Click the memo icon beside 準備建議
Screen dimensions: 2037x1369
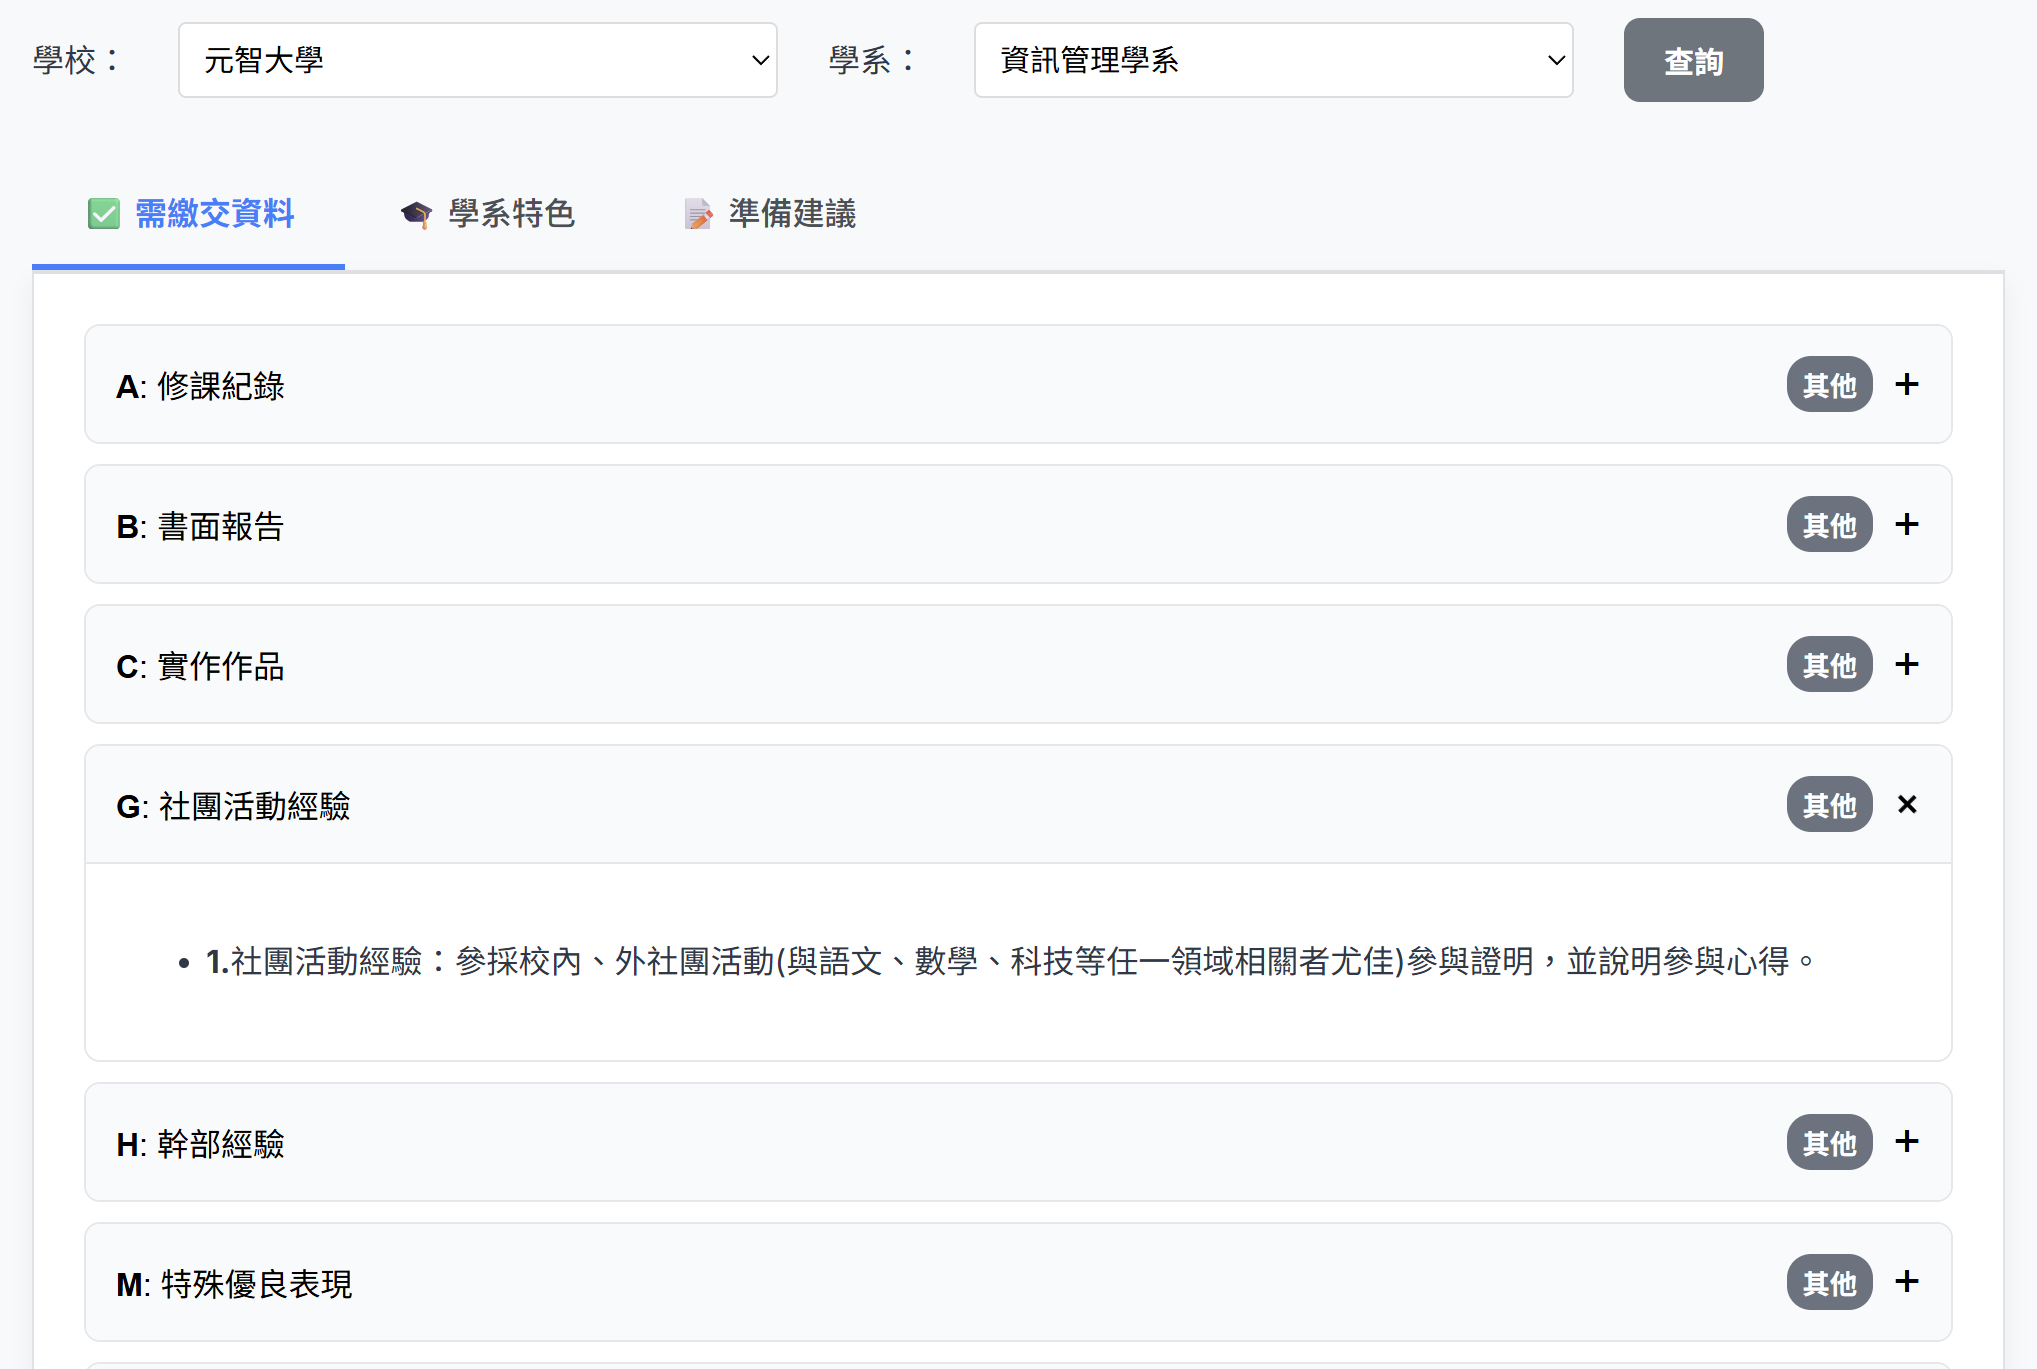(697, 213)
